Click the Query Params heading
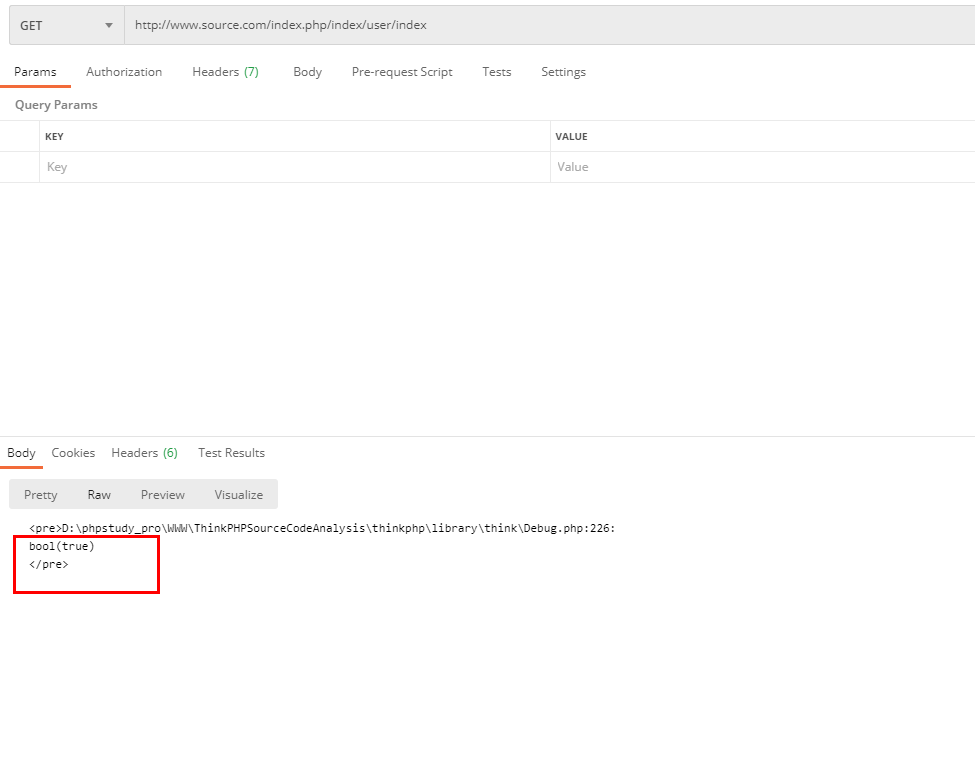Viewport: 975px width, 758px height. [57, 105]
